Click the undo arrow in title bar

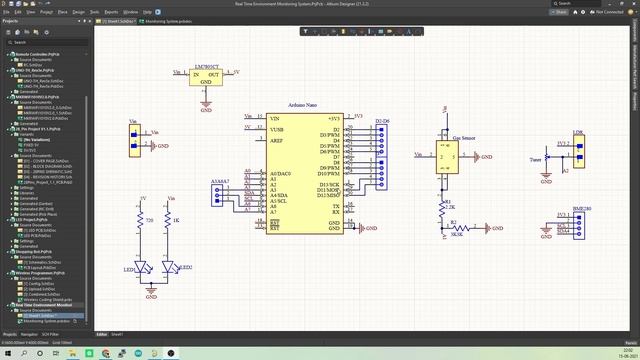[x=40, y=4]
